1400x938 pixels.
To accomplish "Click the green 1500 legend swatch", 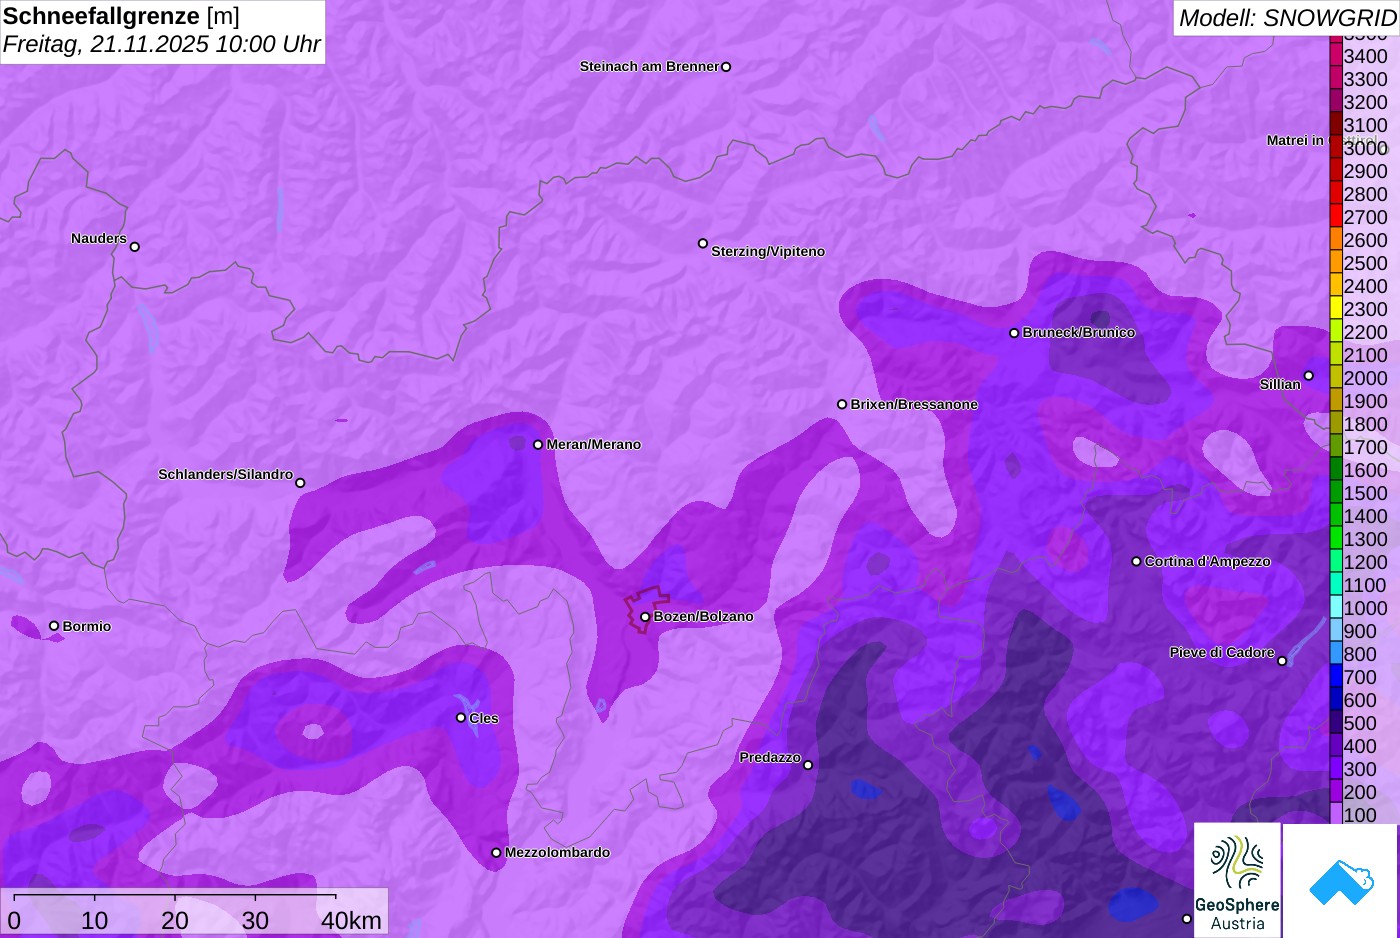I will coord(1336,493).
